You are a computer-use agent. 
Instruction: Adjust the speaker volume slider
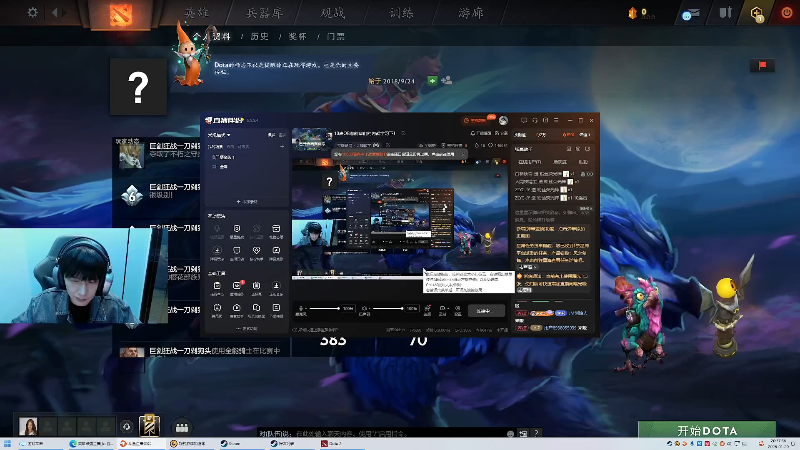(x=388, y=308)
